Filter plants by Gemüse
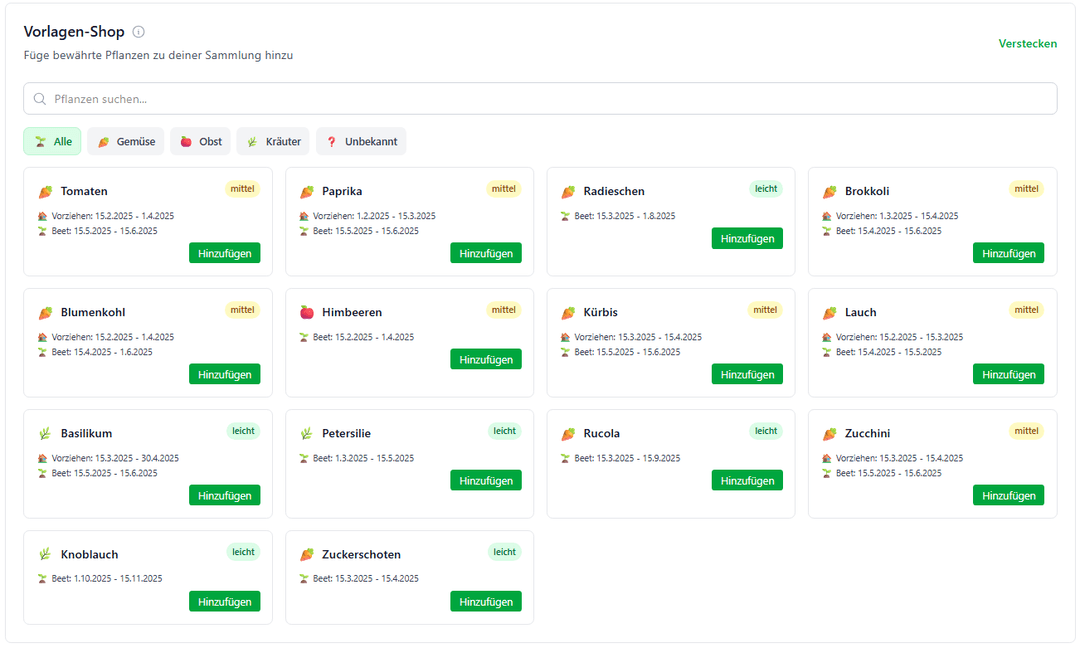The width and height of the screenshot is (1080, 649). (x=125, y=142)
